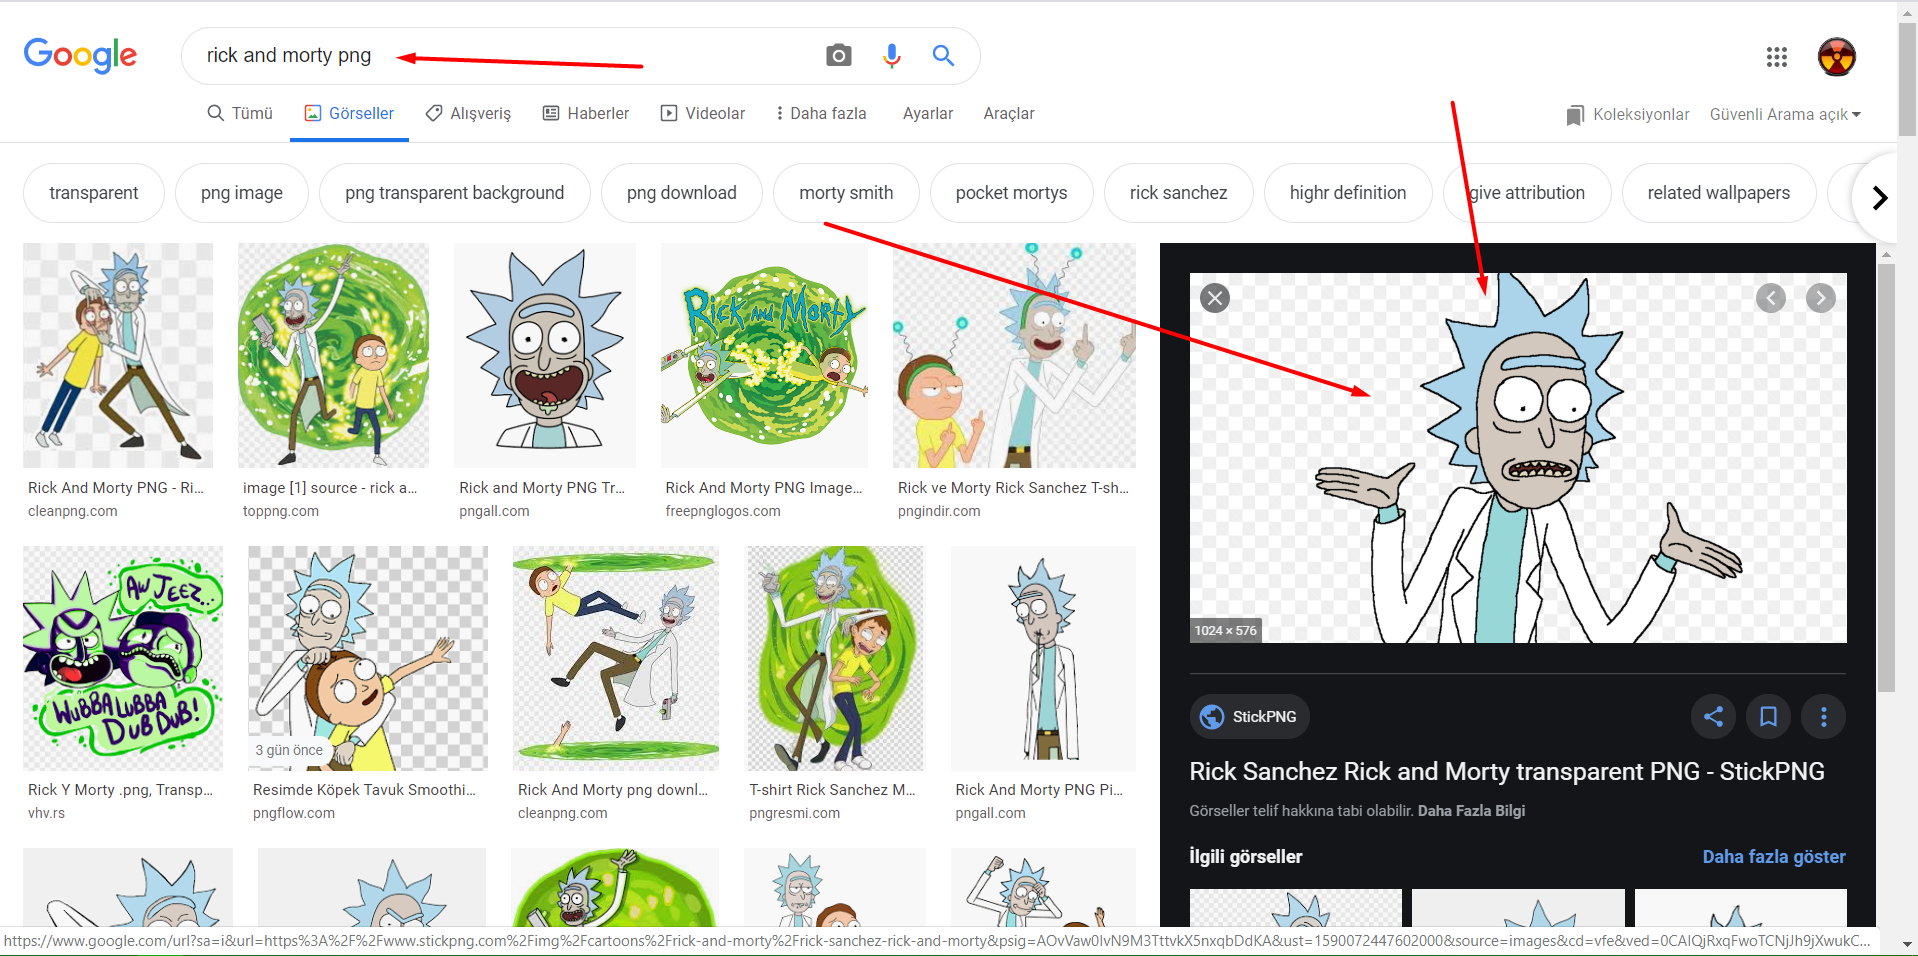Go to previous image in preview
Screen dimensions: 1918x956
click(x=1771, y=298)
